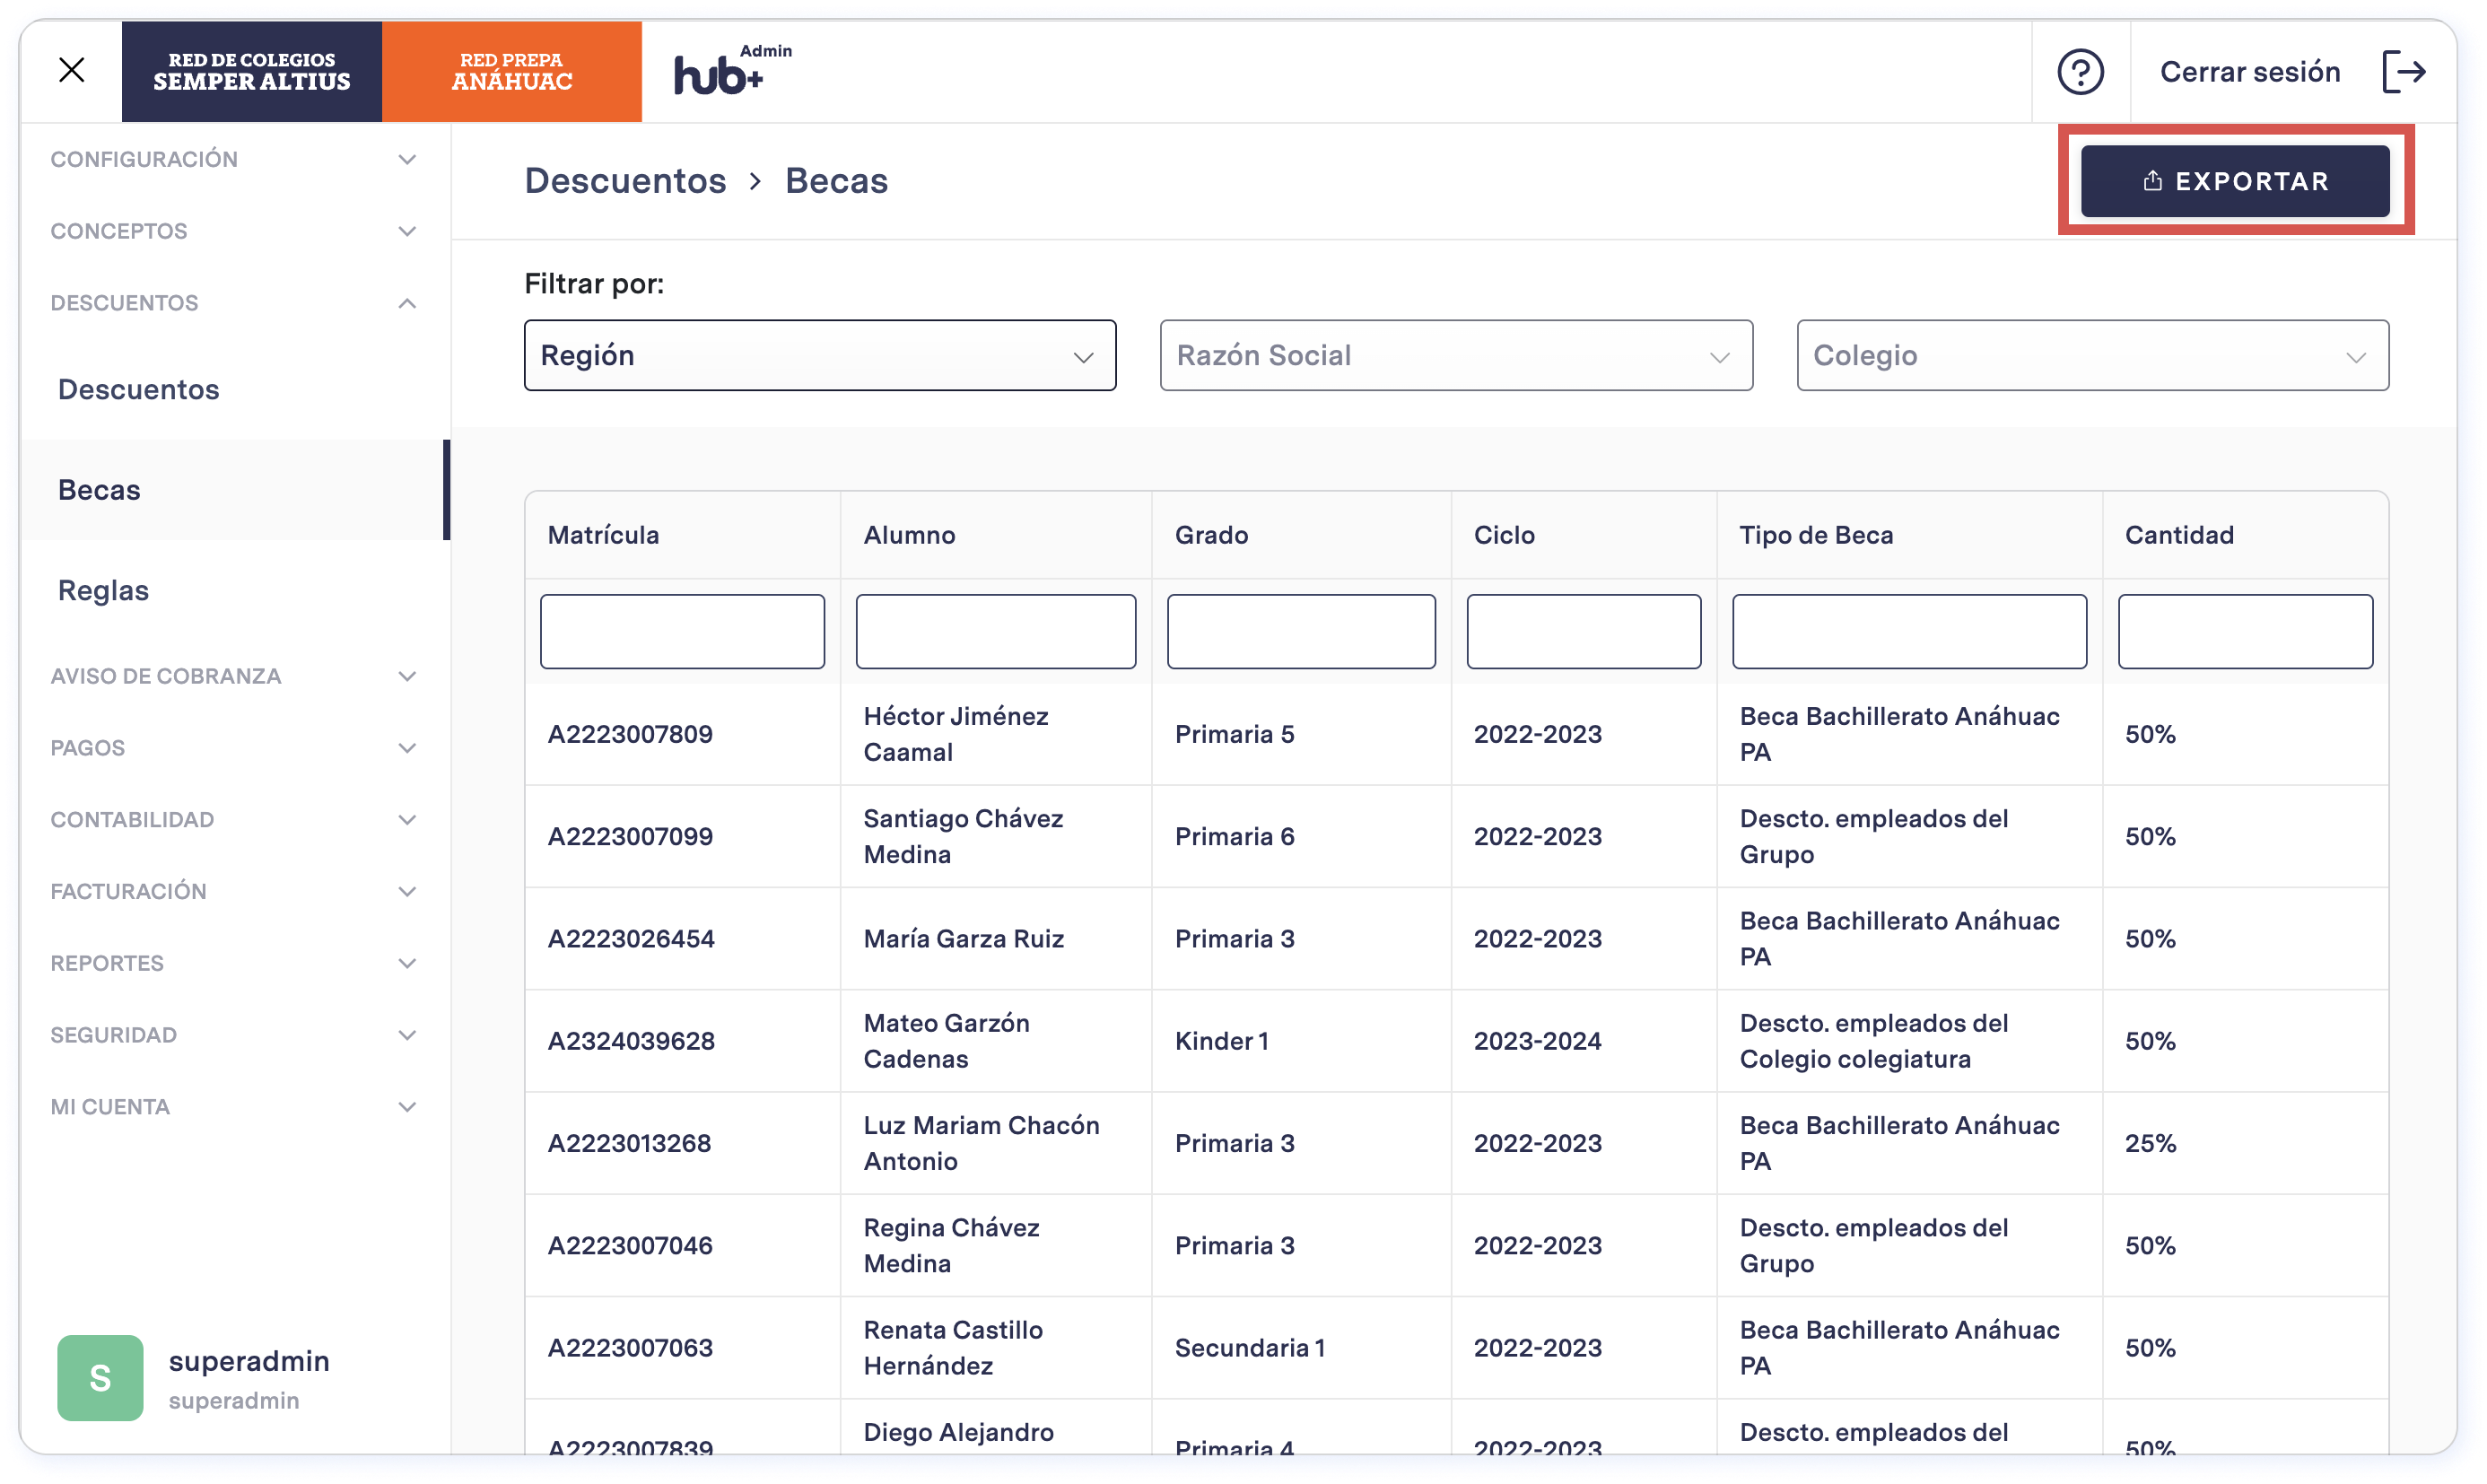The height and width of the screenshot is (1484, 2487).
Task: Collapse the DESCUENTOS menu section
Action: click(x=234, y=303)
